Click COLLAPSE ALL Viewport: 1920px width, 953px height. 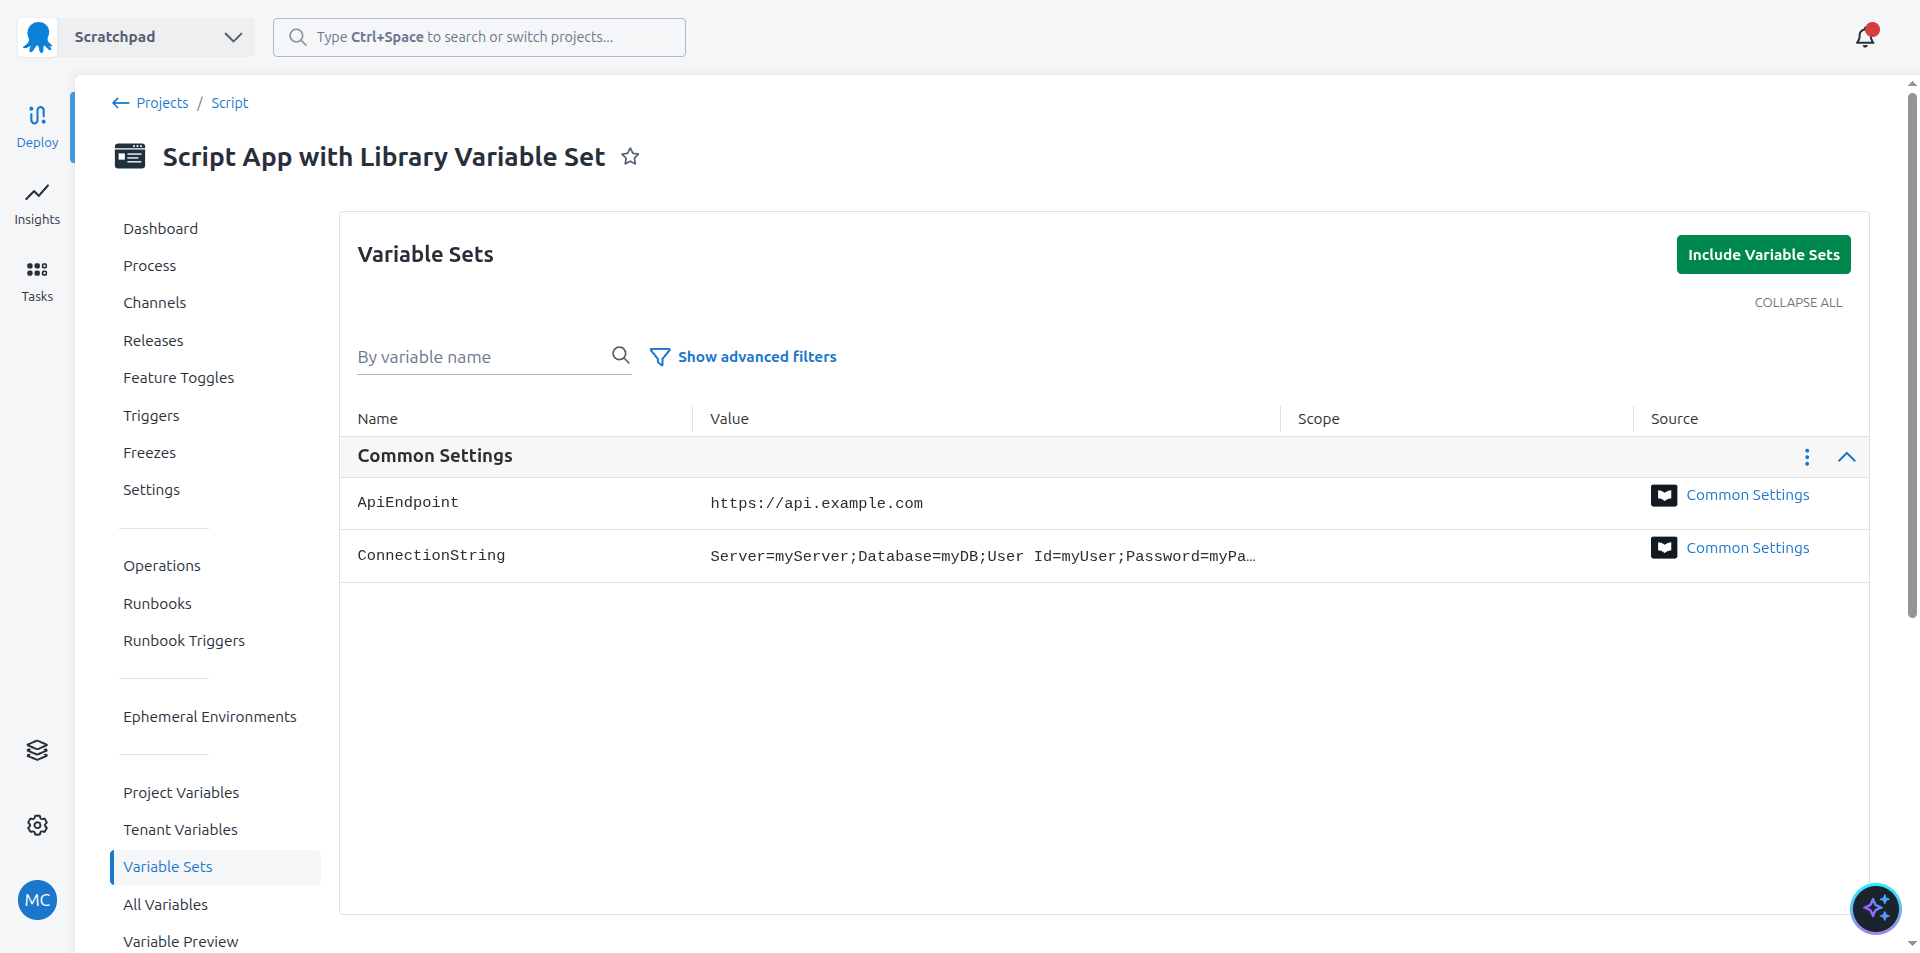point(1798,302)
